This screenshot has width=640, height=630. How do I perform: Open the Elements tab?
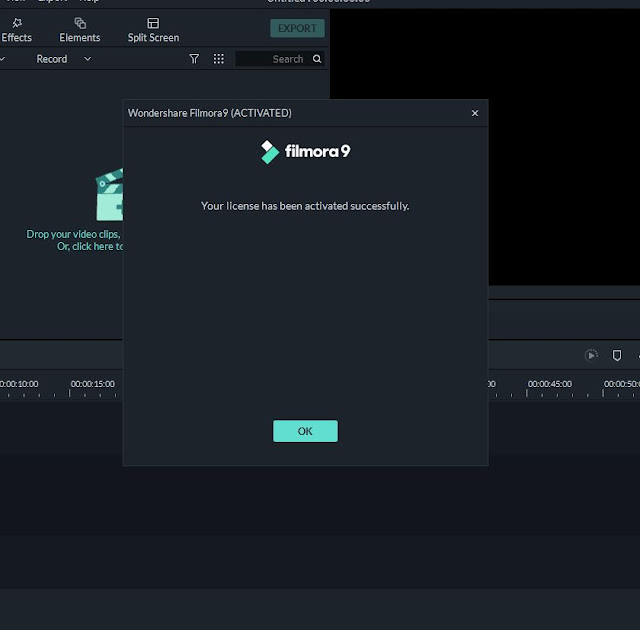tap(80, 30)
